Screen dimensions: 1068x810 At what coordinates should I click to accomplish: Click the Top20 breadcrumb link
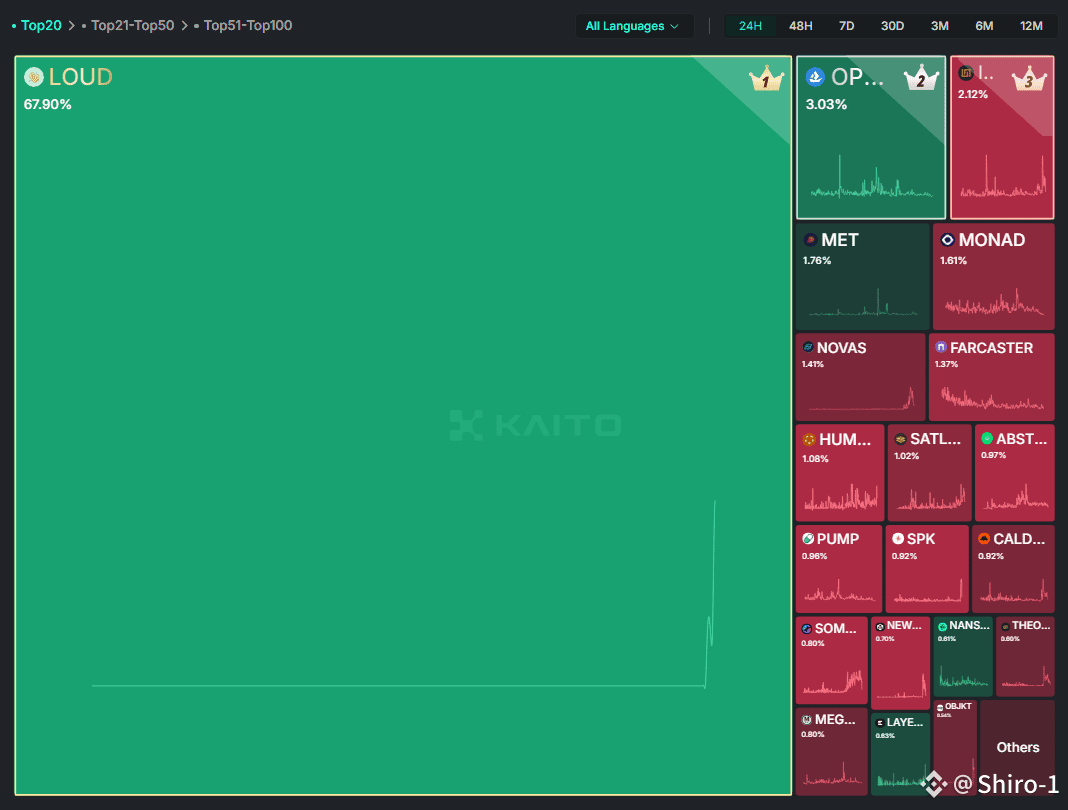tap(41, 25)
